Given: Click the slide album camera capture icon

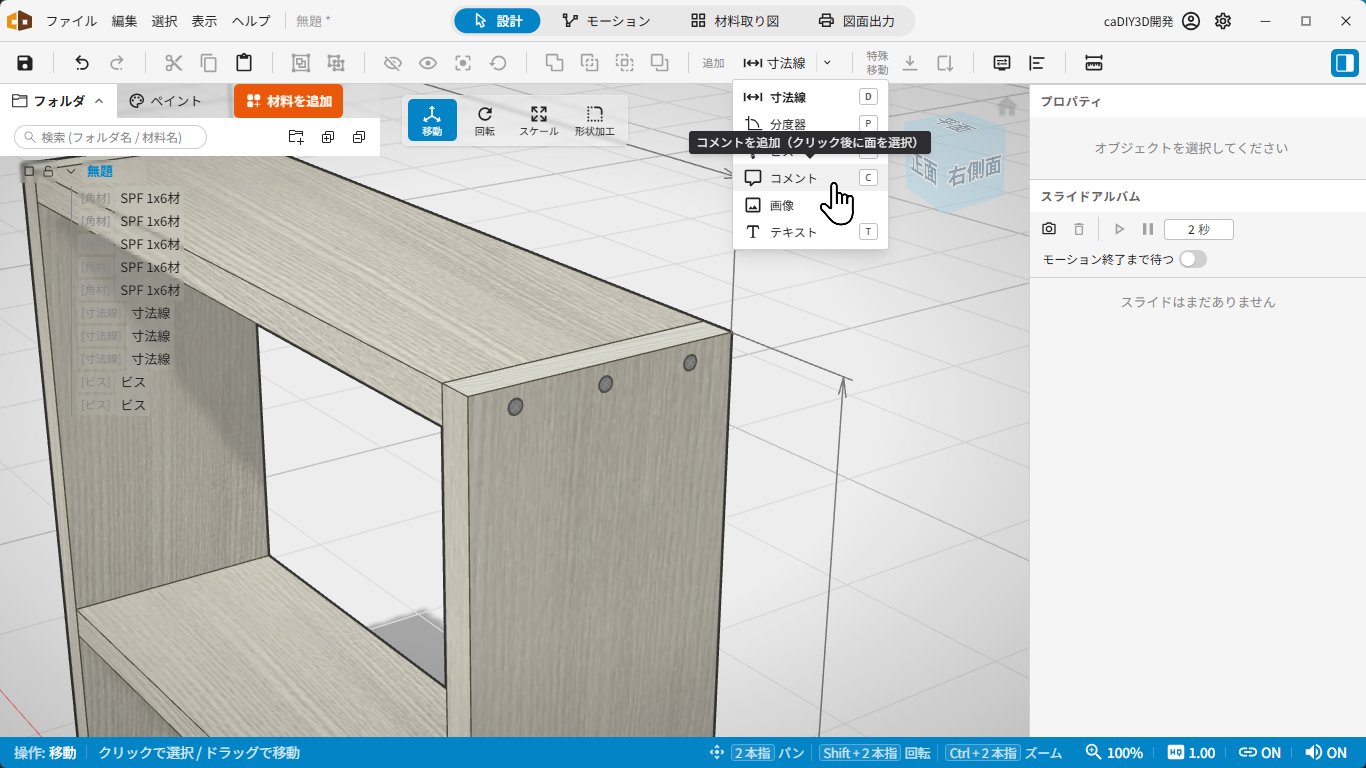Looking at the screenshot, I should 1049,229.
